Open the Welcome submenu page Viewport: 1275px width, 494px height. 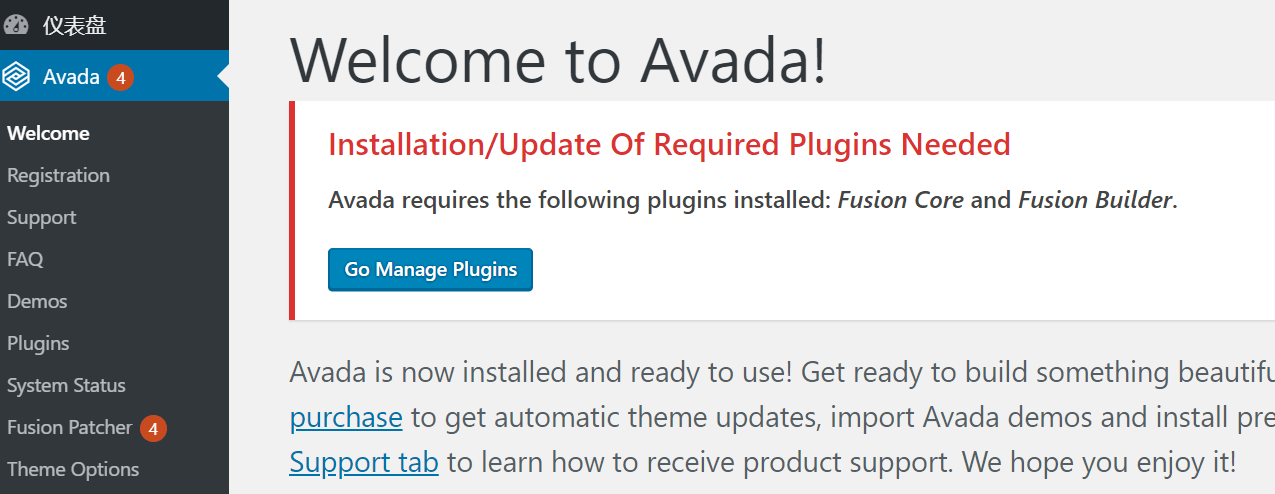click(x=48, y=134)
